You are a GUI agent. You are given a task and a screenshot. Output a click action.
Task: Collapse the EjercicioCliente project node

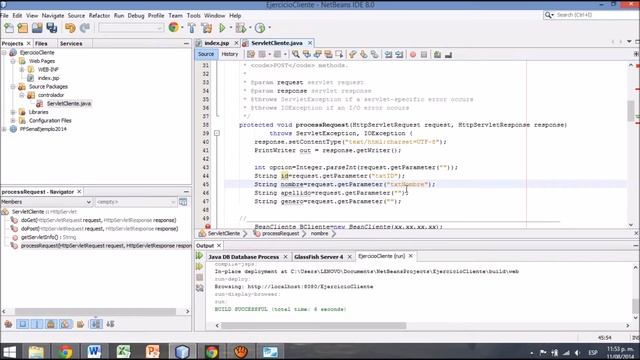pyautogui.click(x=4, y=53)
